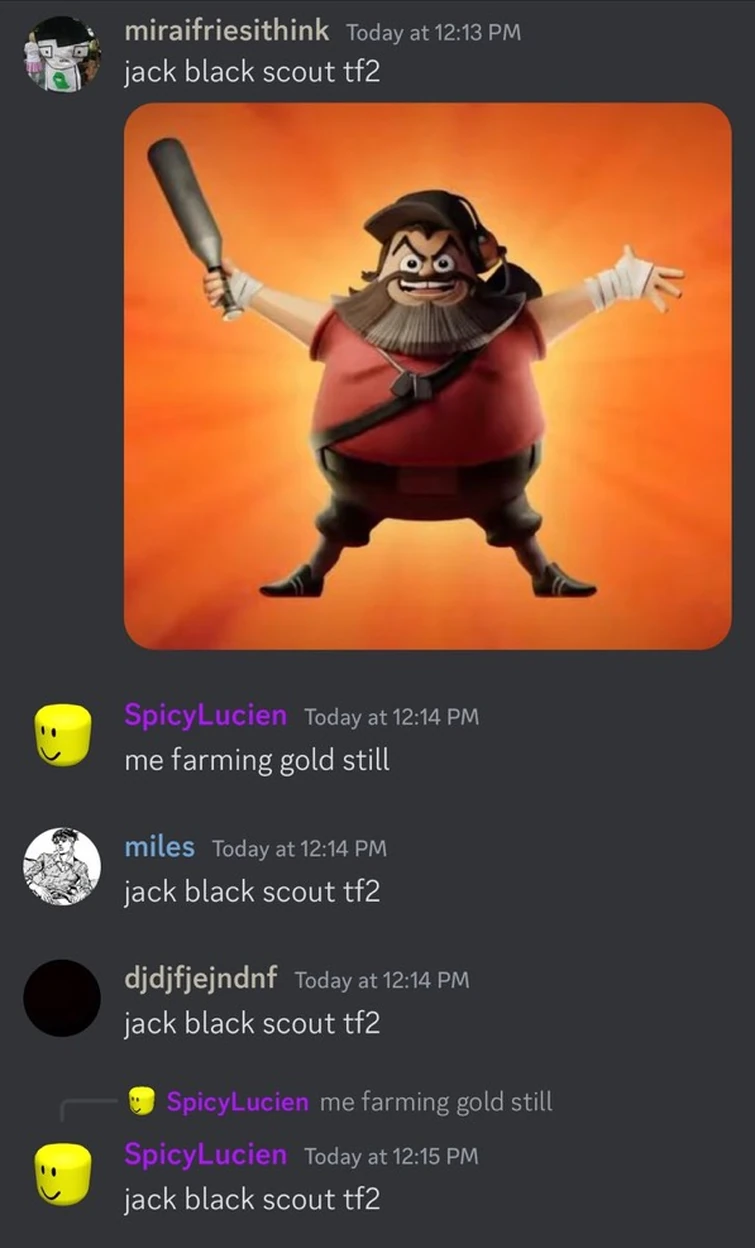Select miles's 'jack black scout tf2' message
Image resolution: width=755 pixels, height=1248 pixels.
252,891
